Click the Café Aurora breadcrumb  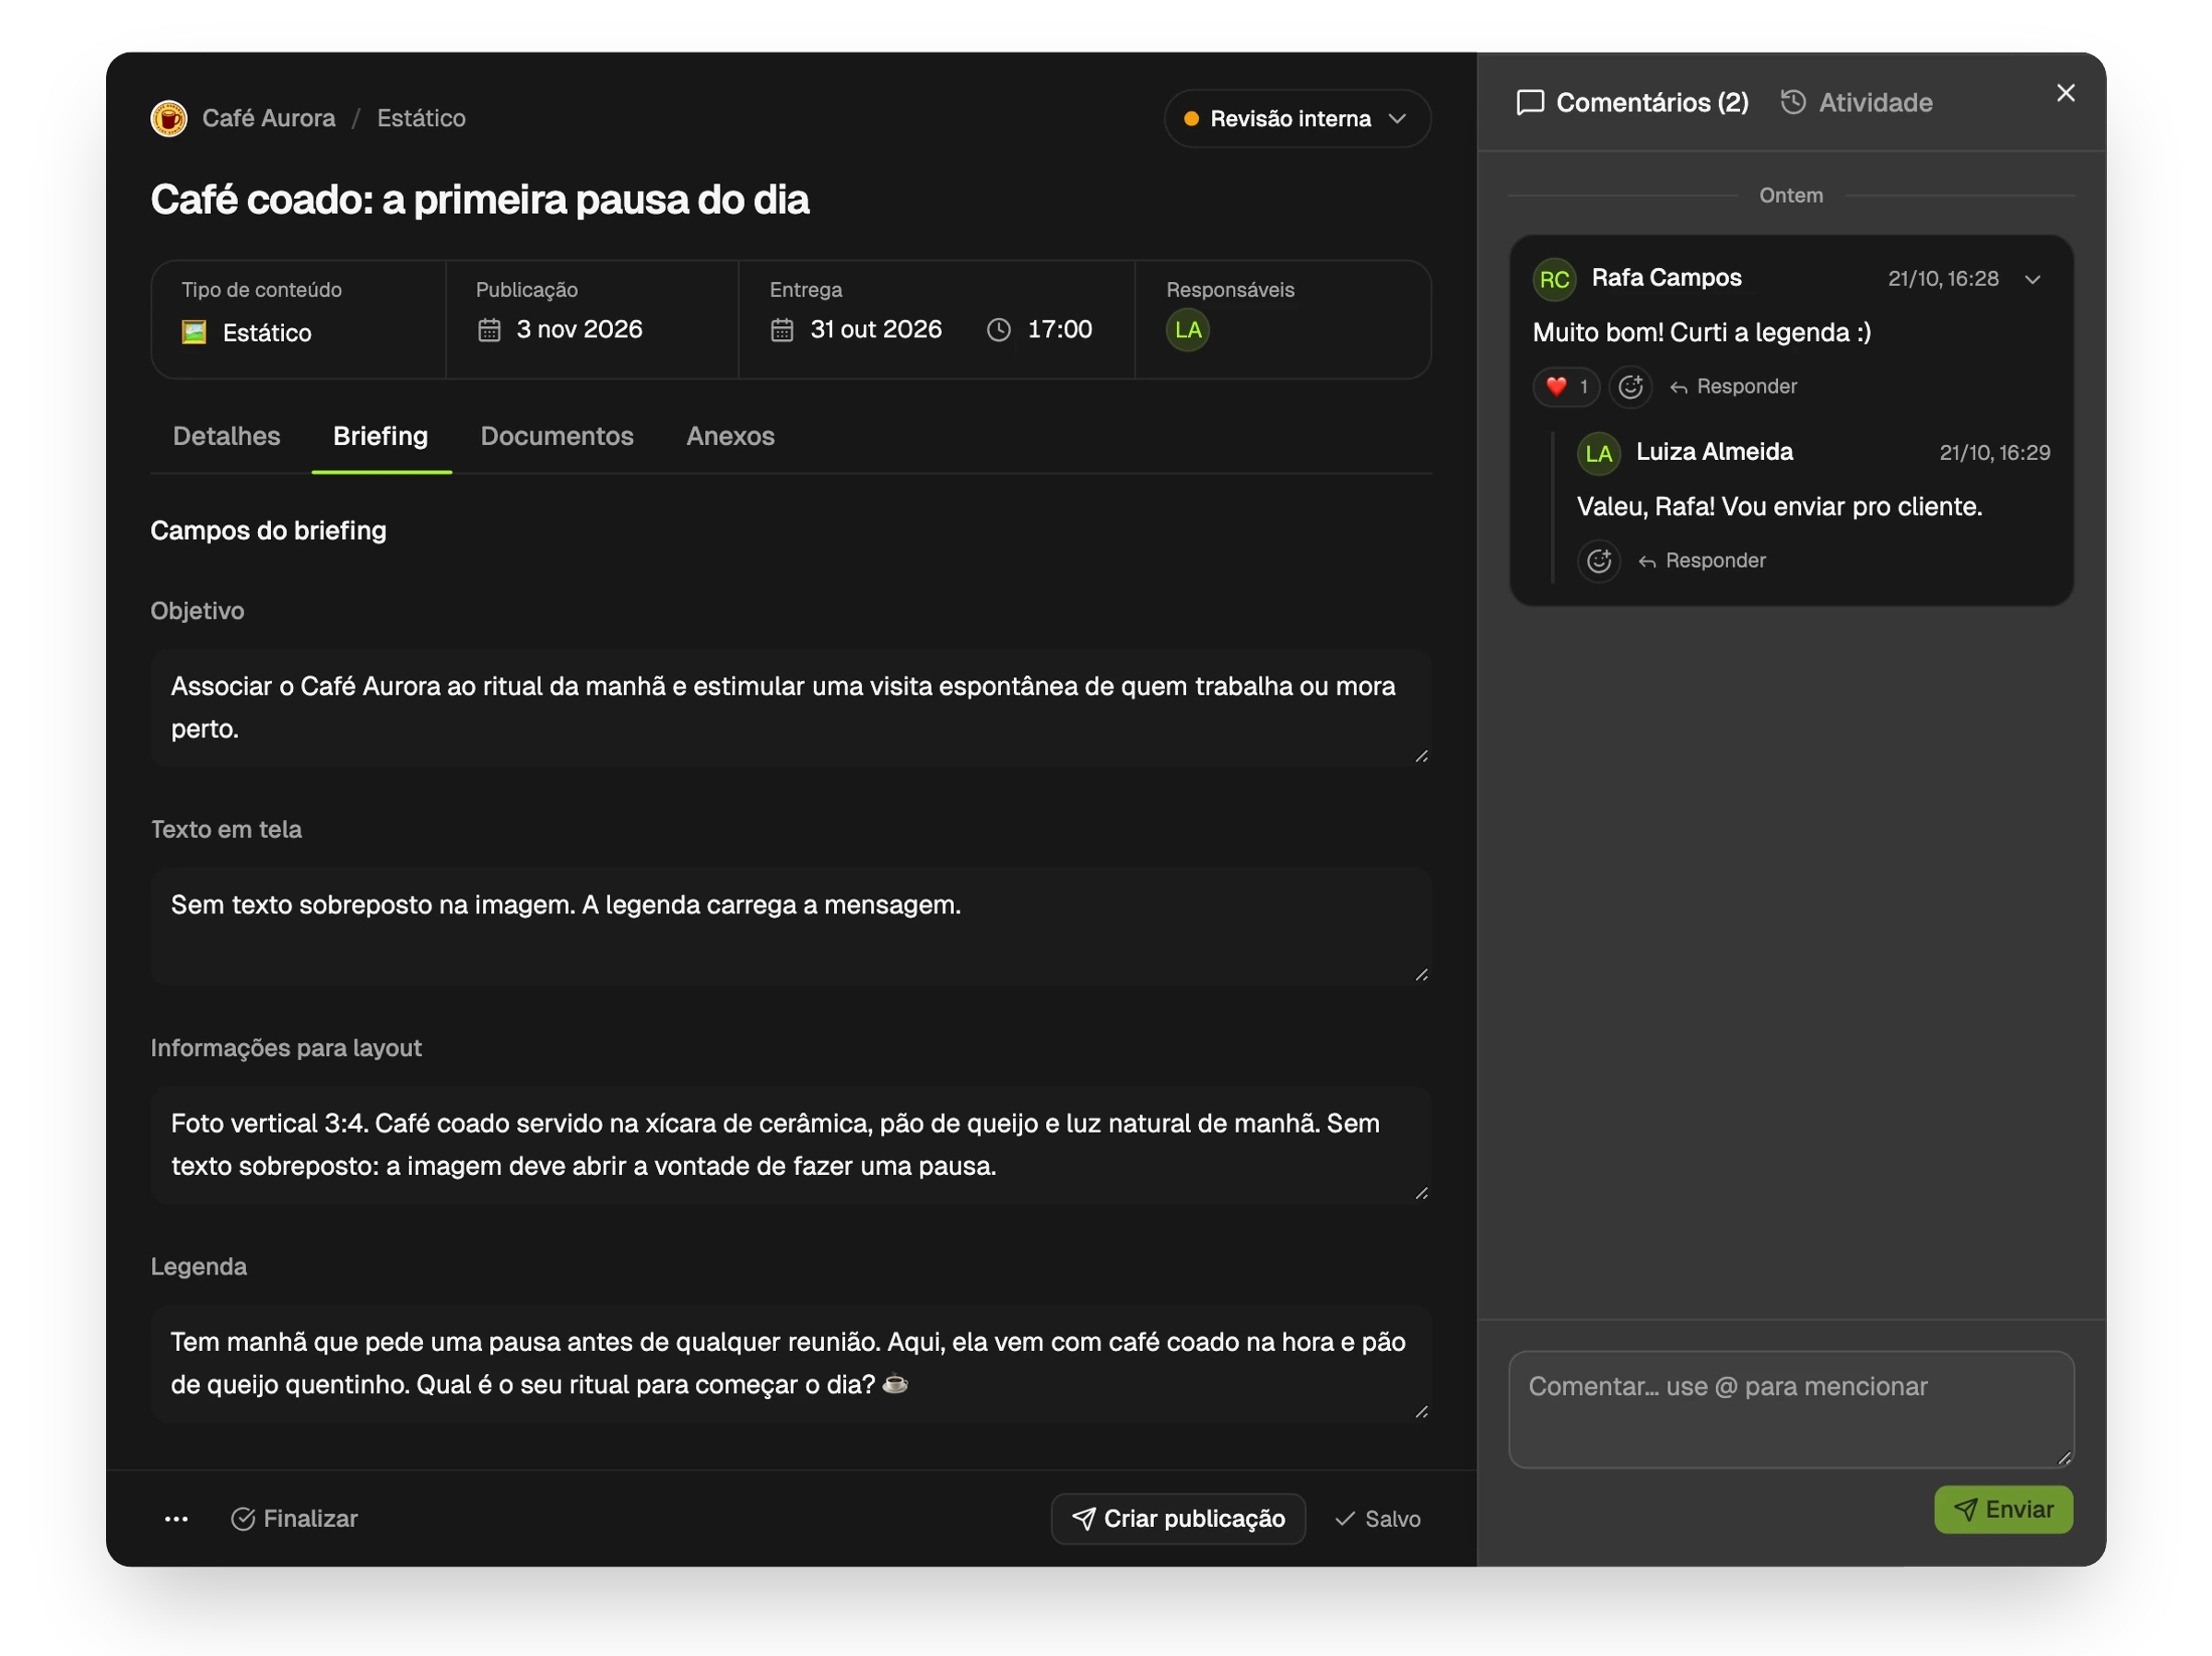[268, 118]
